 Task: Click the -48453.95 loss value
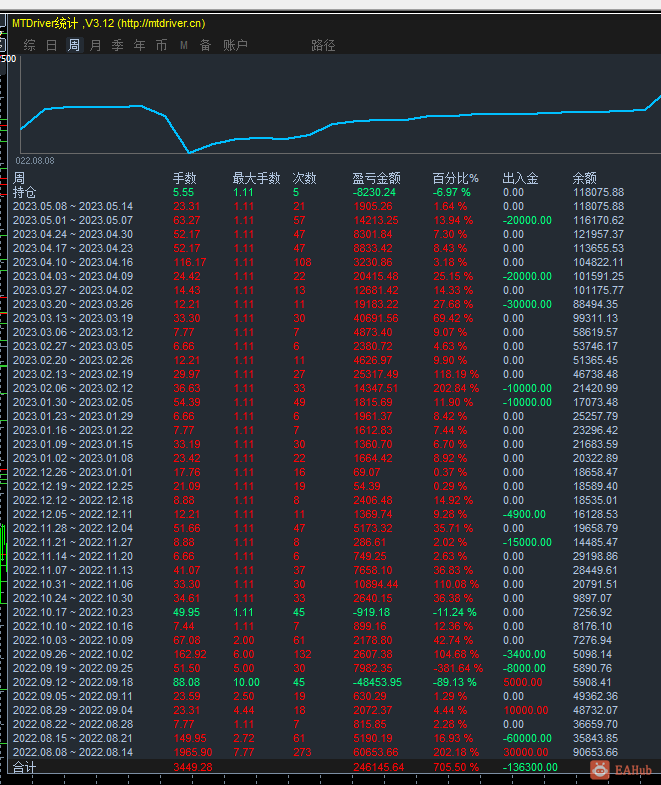(x=377, y=683)
